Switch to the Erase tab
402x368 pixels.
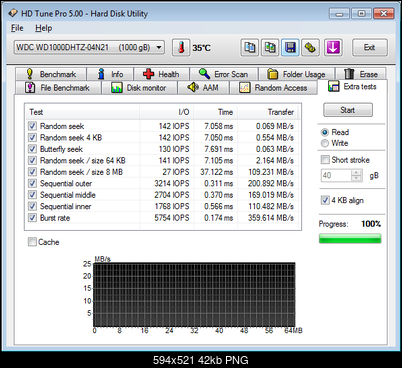click(361, 74)
